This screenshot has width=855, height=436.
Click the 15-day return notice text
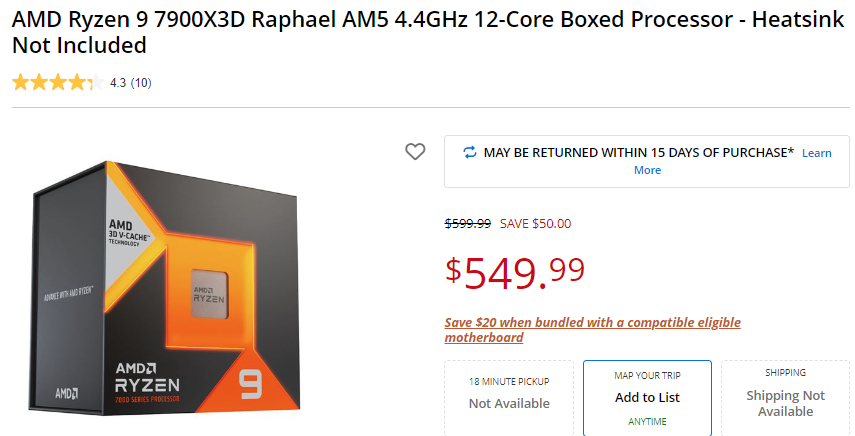point(638,153)
